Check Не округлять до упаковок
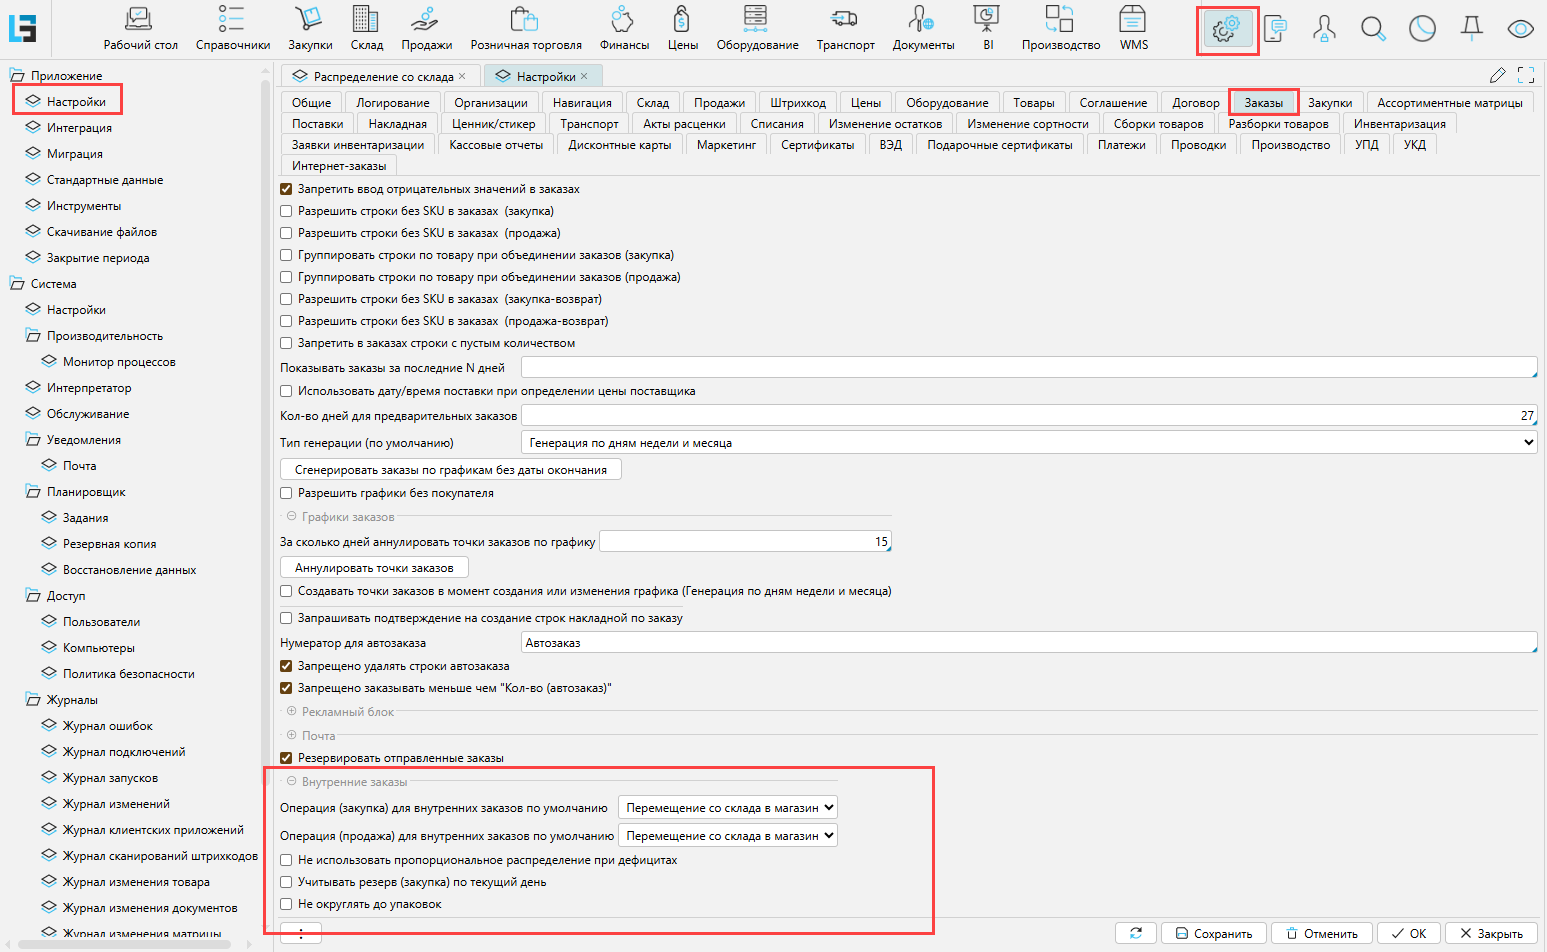The image size is (1547, 952). (287, 904)
